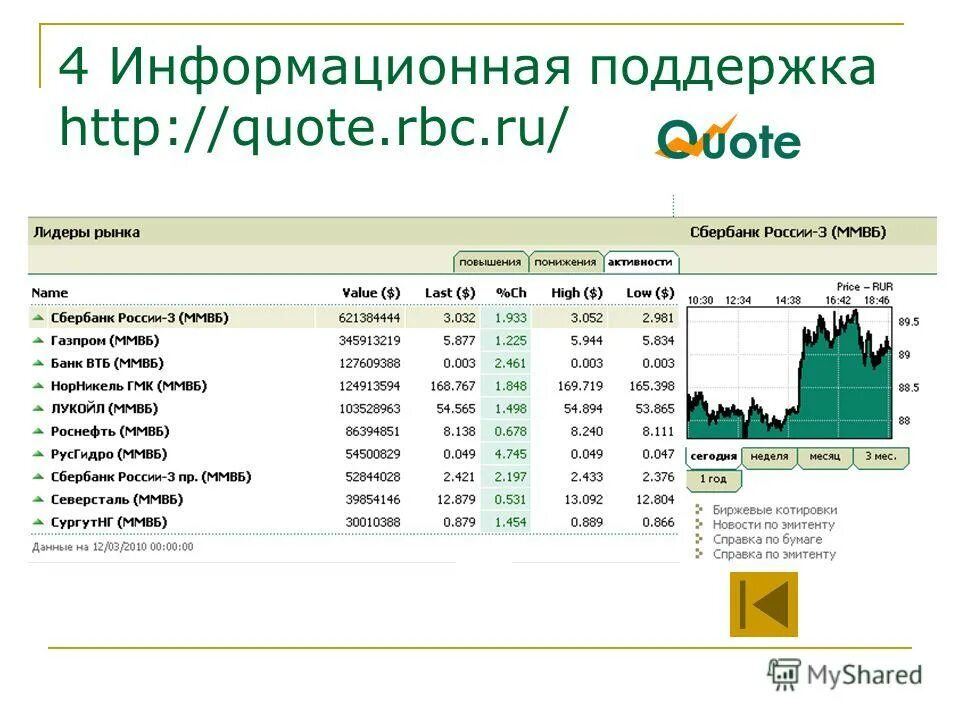Click green up arrow beside ЛУКОЙЛ (ММВБ)
This screenshot has width=960, height=720.
(38, 408)
